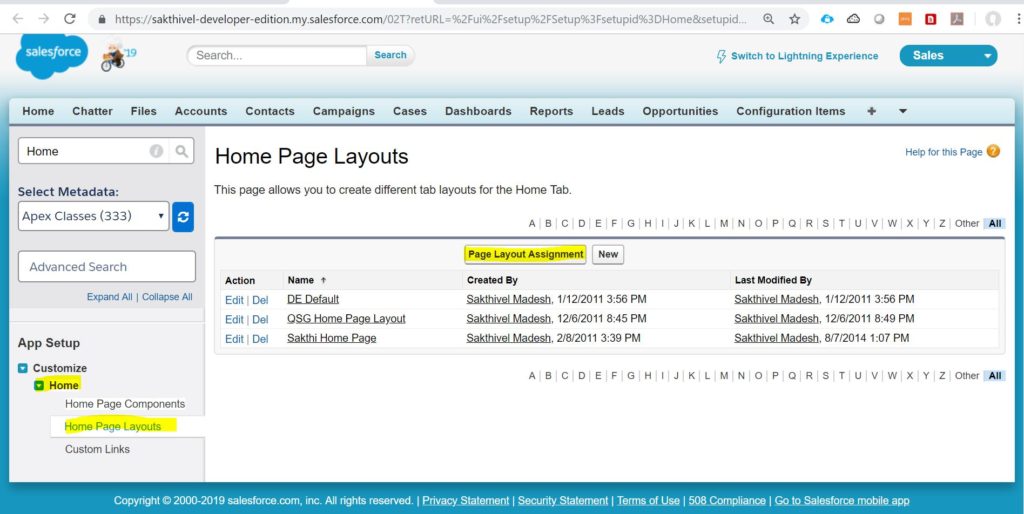Screen dimensions: 1024x514
Task: Click Expand All link
Action: pyautogui.click(x=109, y=297)
